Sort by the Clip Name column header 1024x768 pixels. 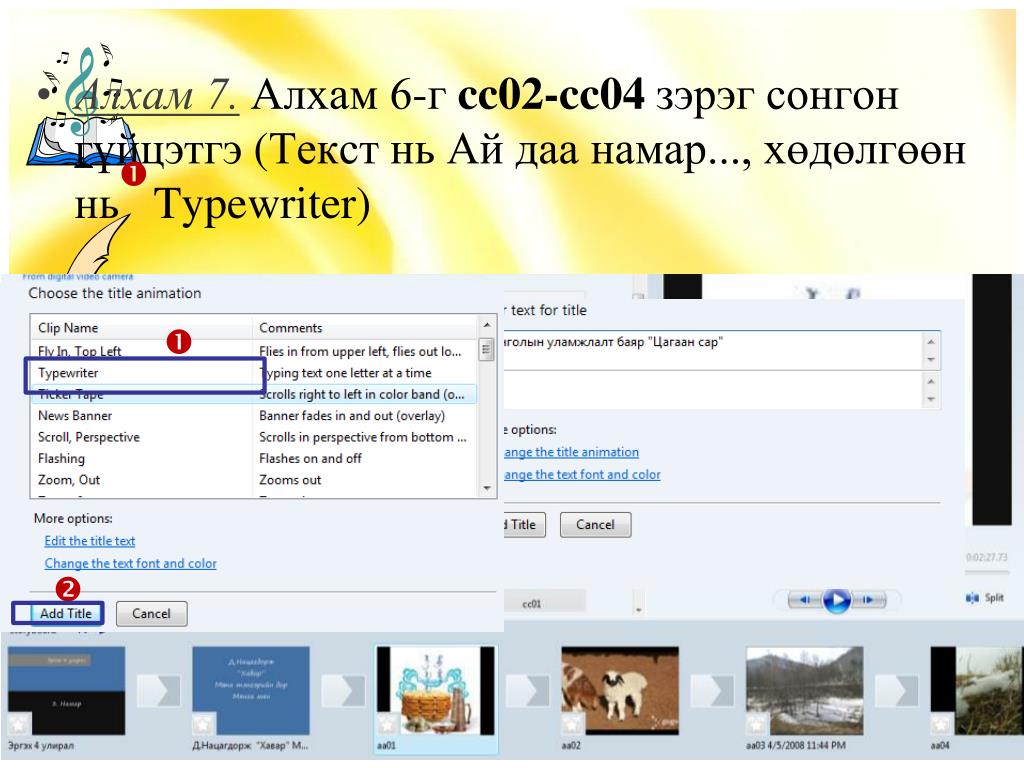[141, 328]
